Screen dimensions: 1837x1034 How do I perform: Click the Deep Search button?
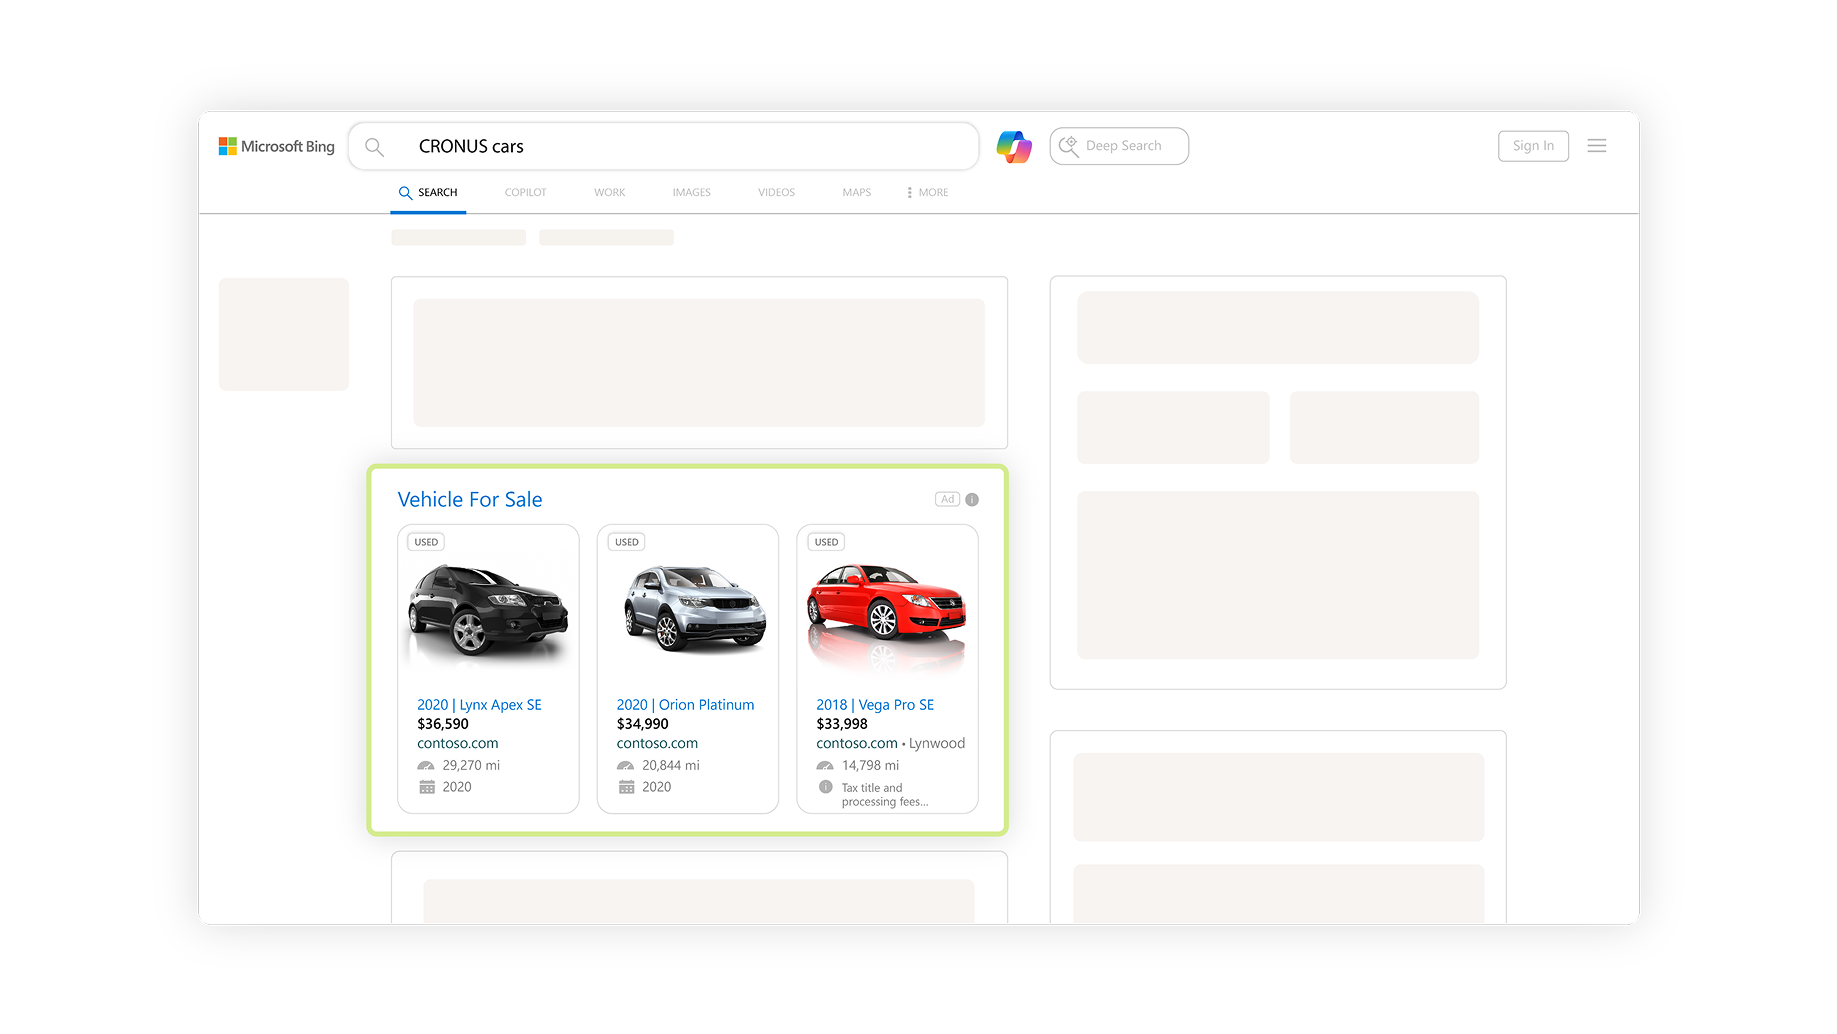pyautogui.click(x=1118, y=146)
